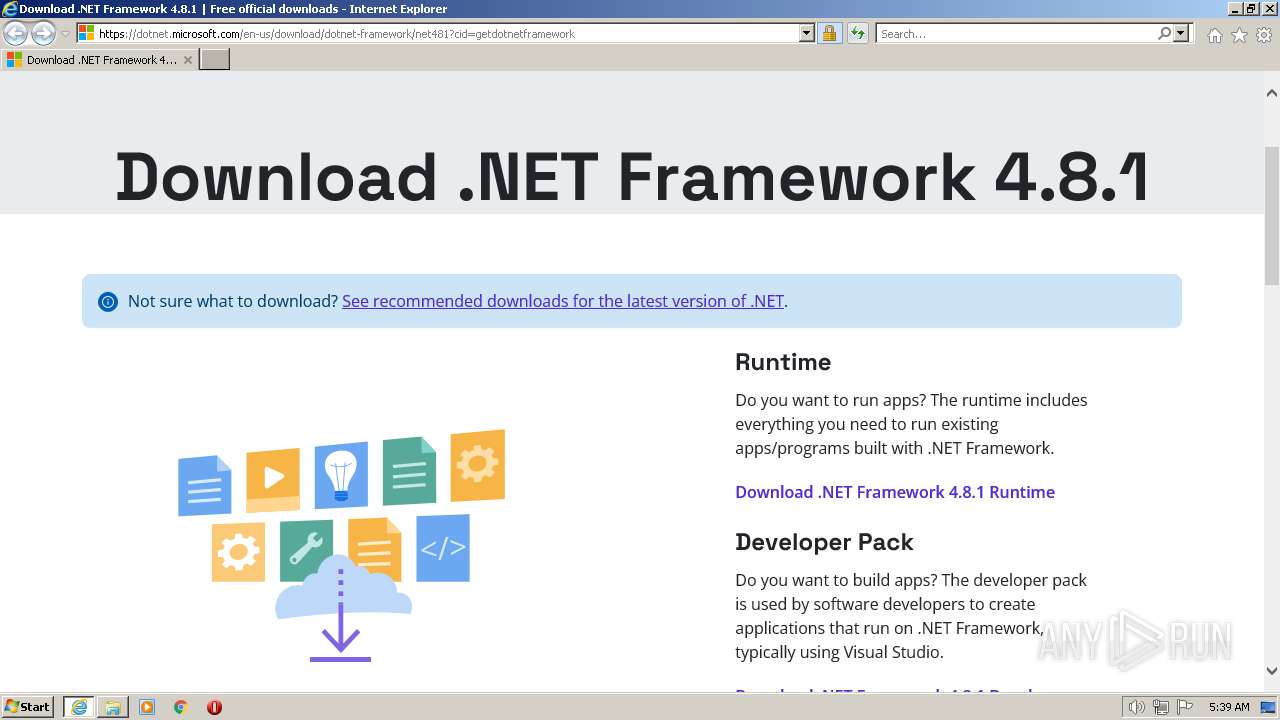Go to the Home page icon
Viewport: 1280px width, 720px height.
[1214, 35]
